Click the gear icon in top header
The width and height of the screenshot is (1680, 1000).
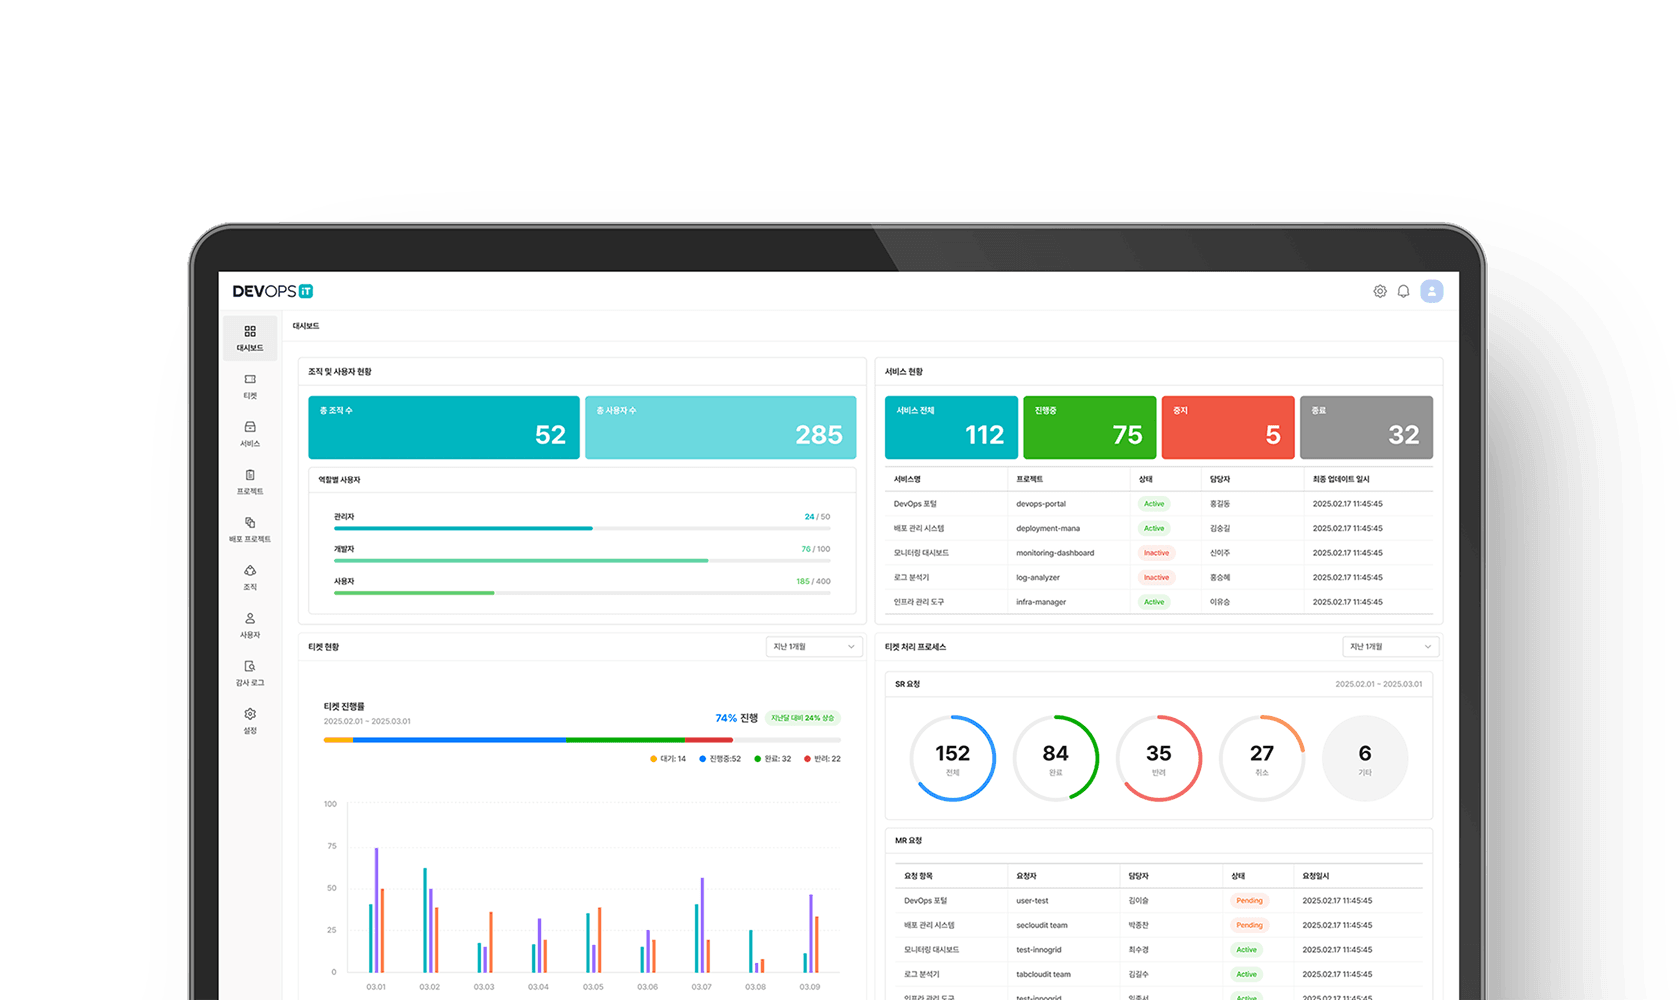pos(1380,291)
